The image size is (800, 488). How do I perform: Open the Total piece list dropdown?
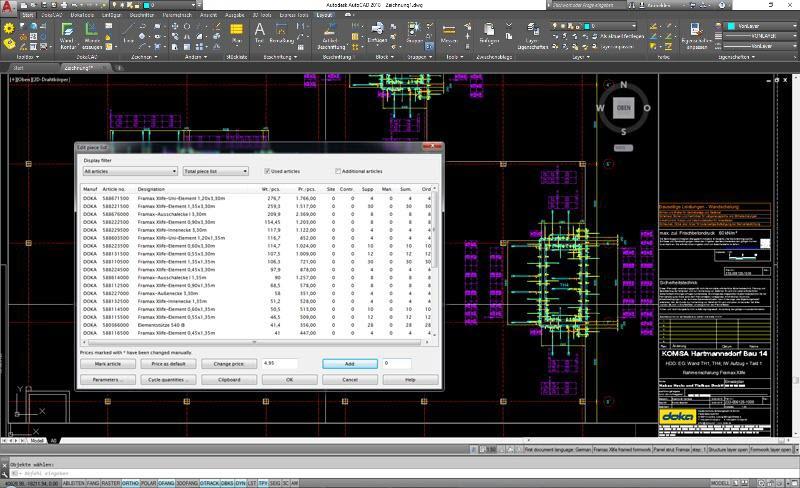(x=215, y=171)
